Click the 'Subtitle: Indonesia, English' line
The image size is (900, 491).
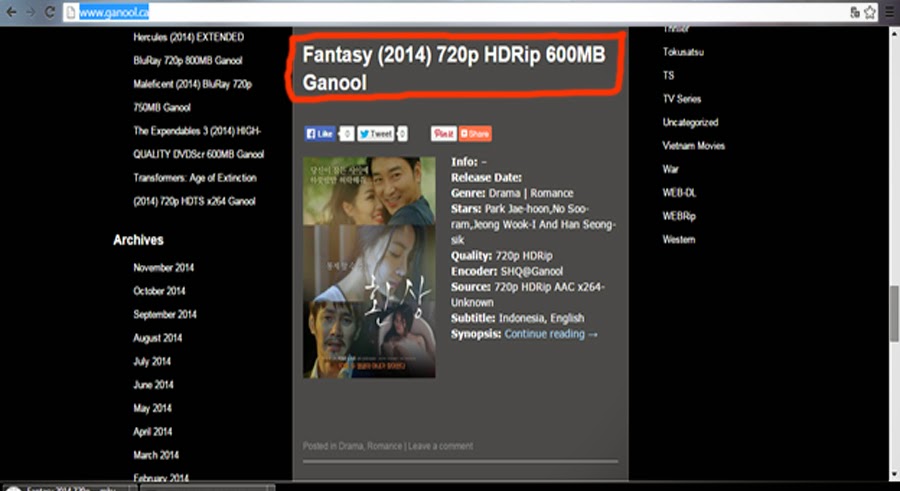coord(517,318)
